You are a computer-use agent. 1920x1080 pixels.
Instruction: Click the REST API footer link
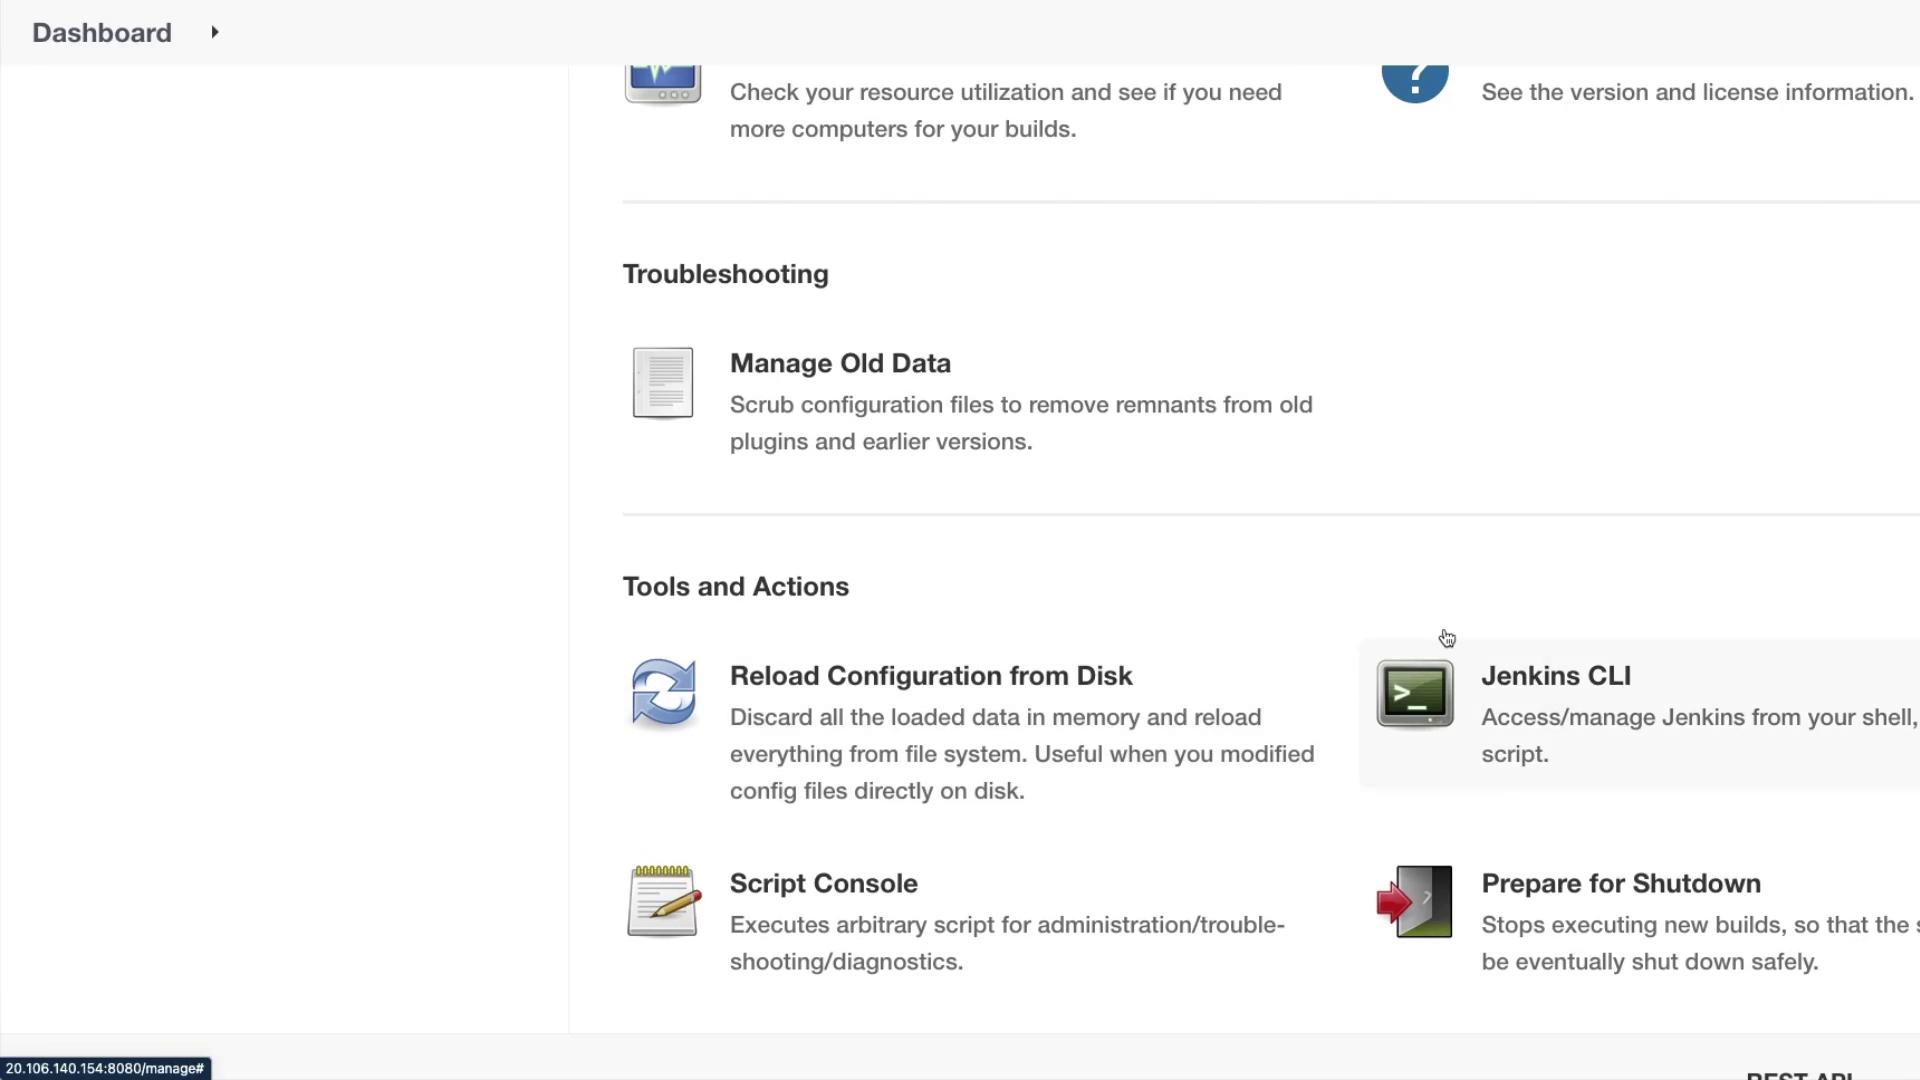point(1798,1075)
